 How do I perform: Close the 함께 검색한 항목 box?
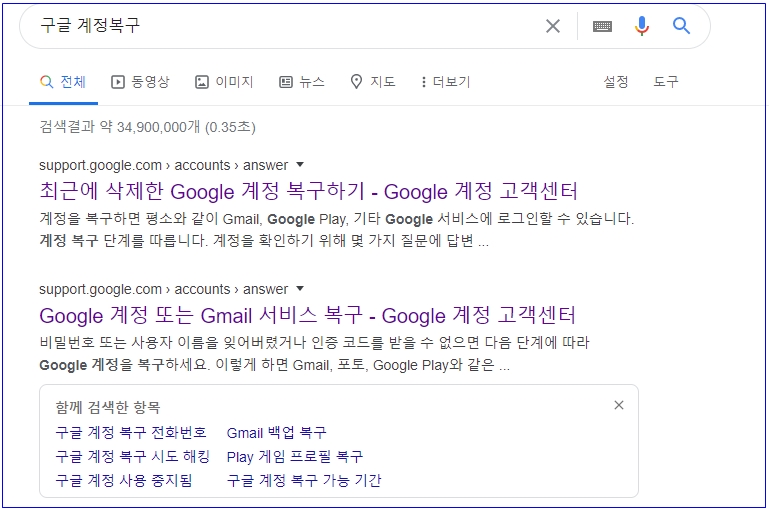tap(619, 405)
